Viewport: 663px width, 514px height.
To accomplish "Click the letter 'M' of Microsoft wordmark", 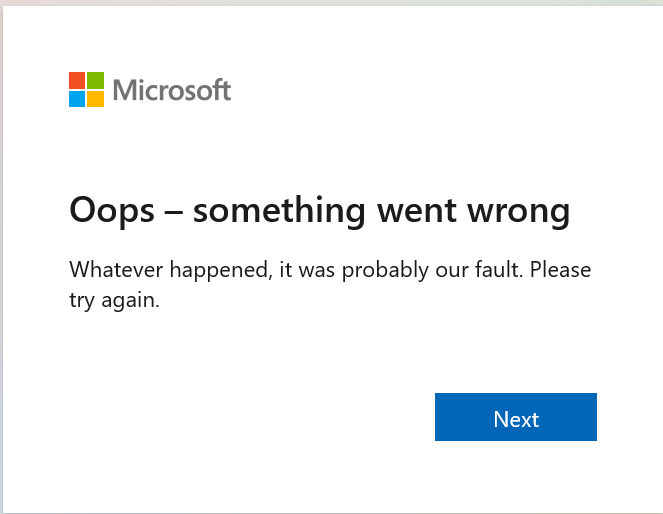I will (124, 90).
